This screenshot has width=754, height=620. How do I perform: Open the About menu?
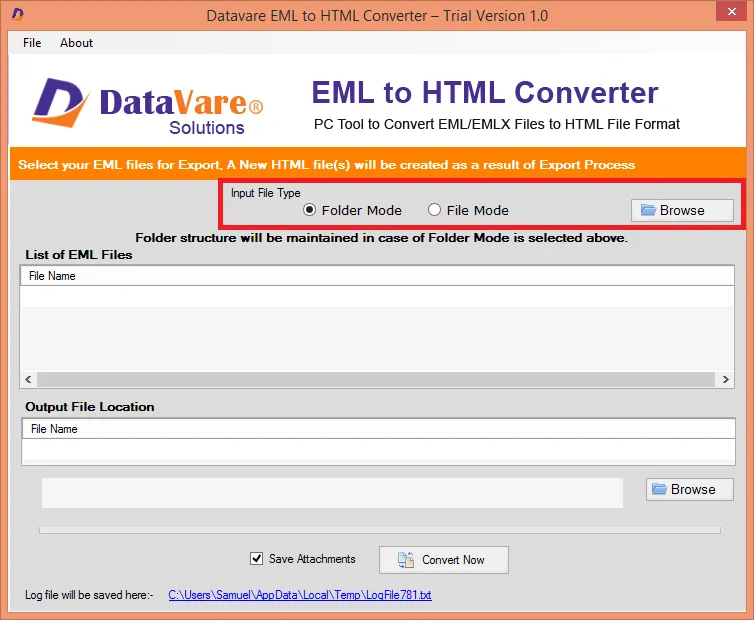pos(76,43)
